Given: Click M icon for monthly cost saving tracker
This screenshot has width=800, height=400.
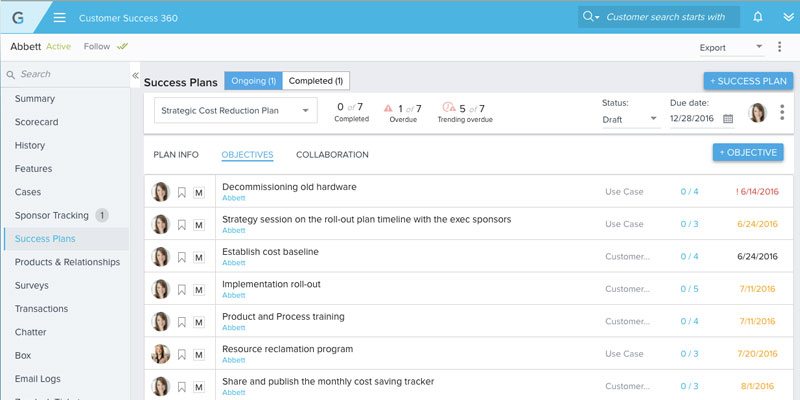Looking at the screenshot, I should click(x=199, y=387).
